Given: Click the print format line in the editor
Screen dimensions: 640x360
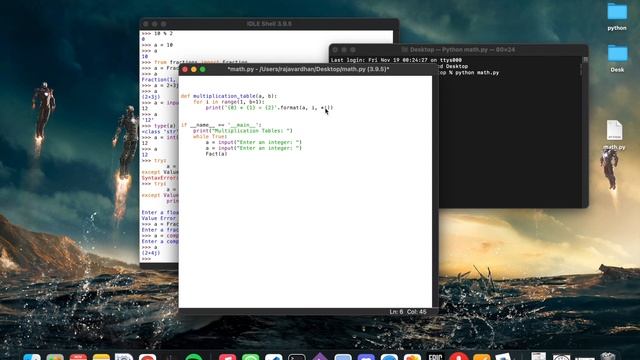Looking at the screenshot, I should click(269, 108).
